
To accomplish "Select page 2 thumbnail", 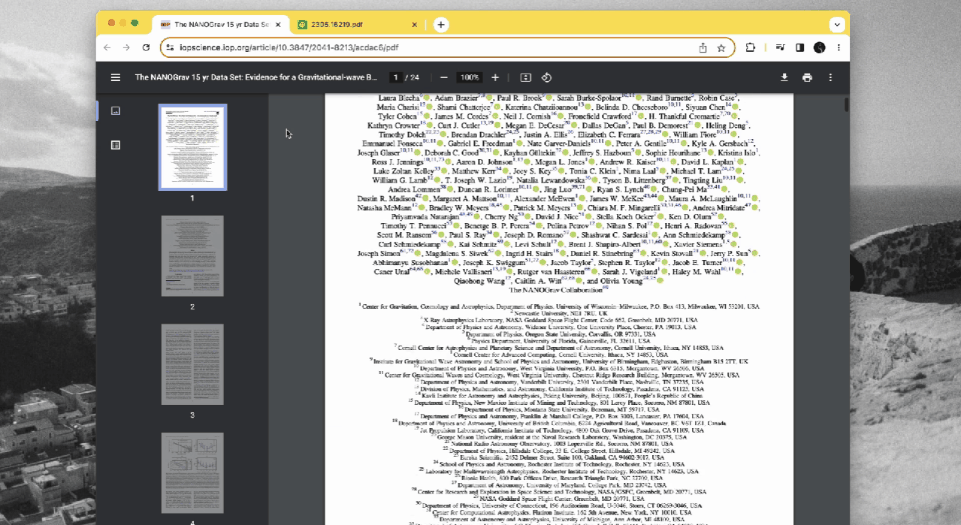I will point(192,255).
